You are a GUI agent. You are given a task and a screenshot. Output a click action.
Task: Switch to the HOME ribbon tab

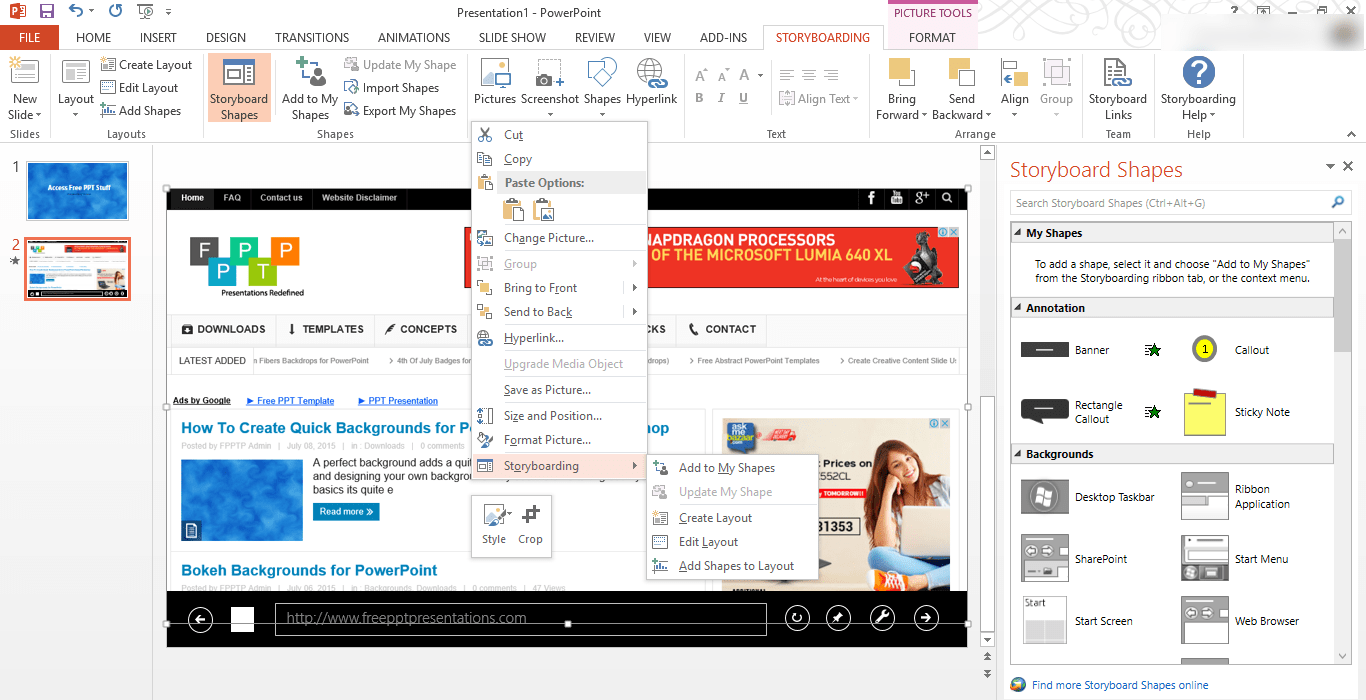[x=93, y=38]
